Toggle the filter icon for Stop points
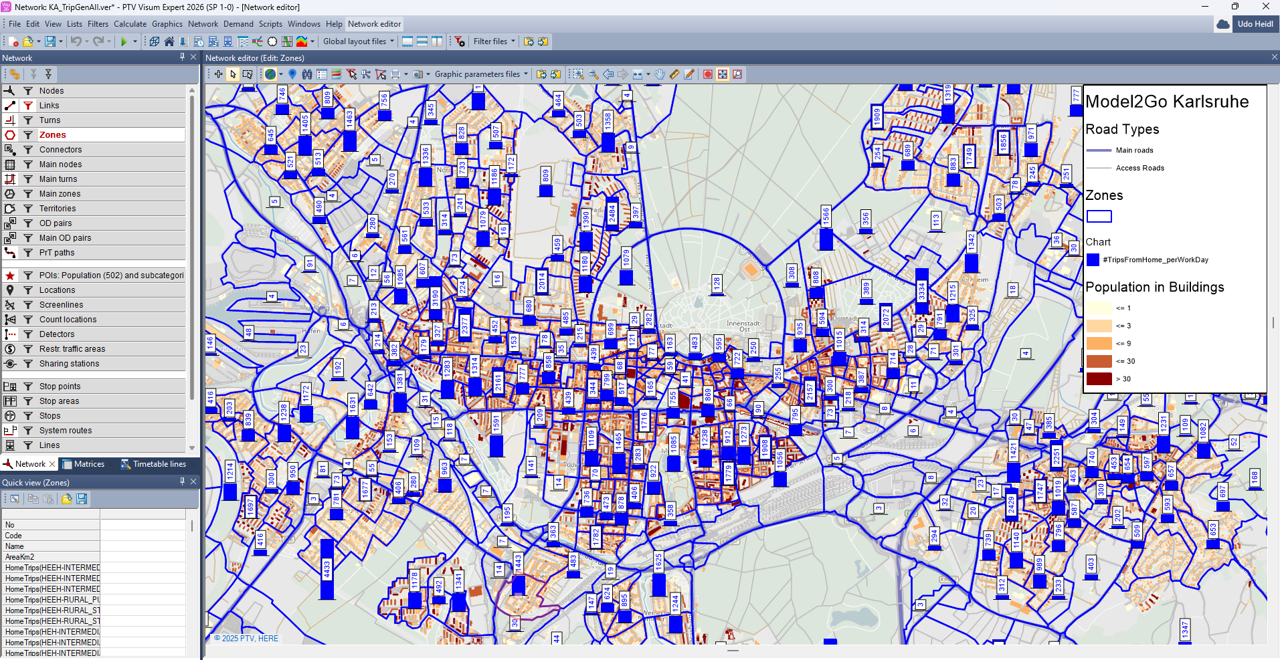 tap(28, 386)
